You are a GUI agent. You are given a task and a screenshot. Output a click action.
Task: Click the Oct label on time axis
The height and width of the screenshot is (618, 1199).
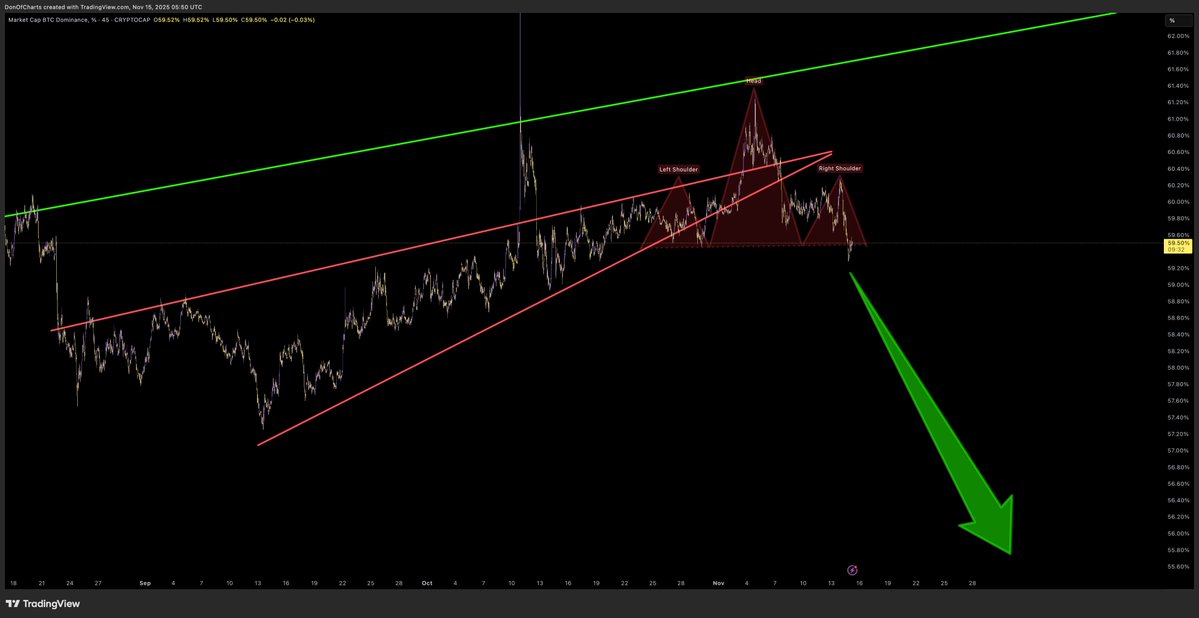(x=427, y=583)
